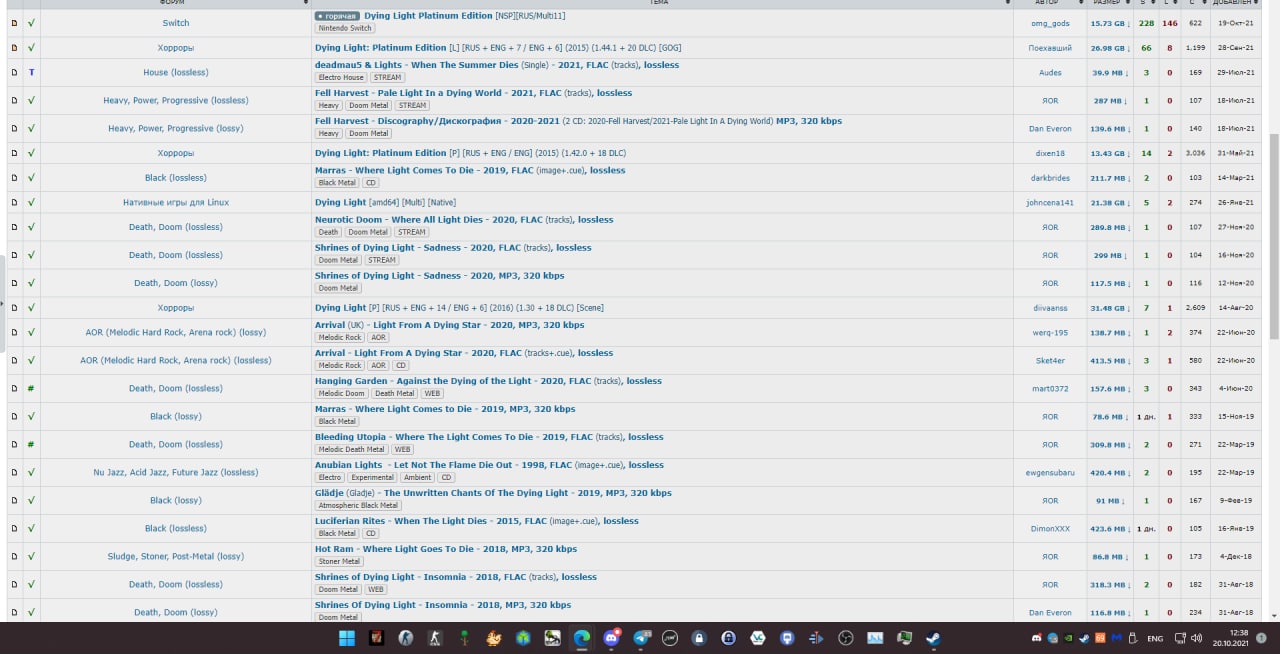1280x654 pixels.
Task: Click the NVIDIA tray icon
Action: pyautogui.click(x=1068, y=638)
